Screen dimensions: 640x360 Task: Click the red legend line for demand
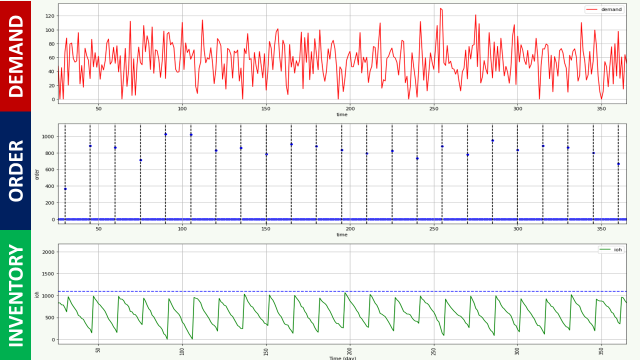click(592, 9)
